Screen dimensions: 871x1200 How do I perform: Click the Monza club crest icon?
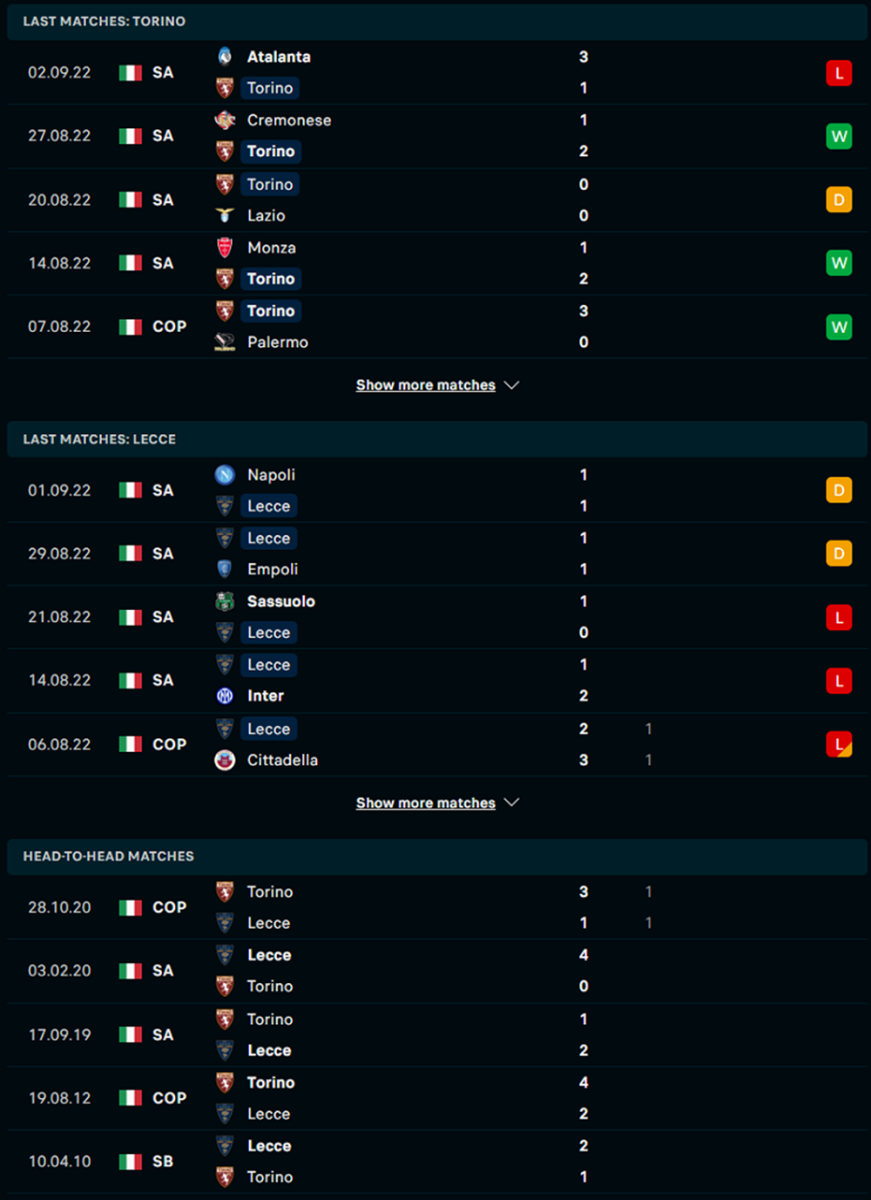click(x=225, y=247)
